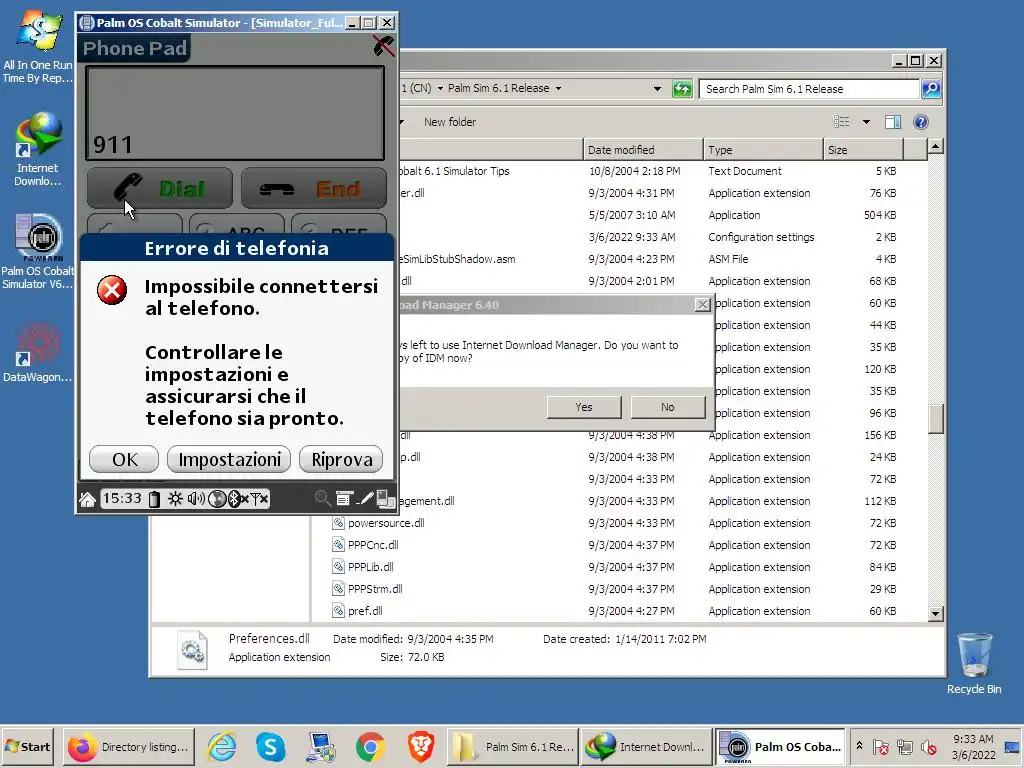Sort files by Size column

pyautogui.click(x=863, y=150)
